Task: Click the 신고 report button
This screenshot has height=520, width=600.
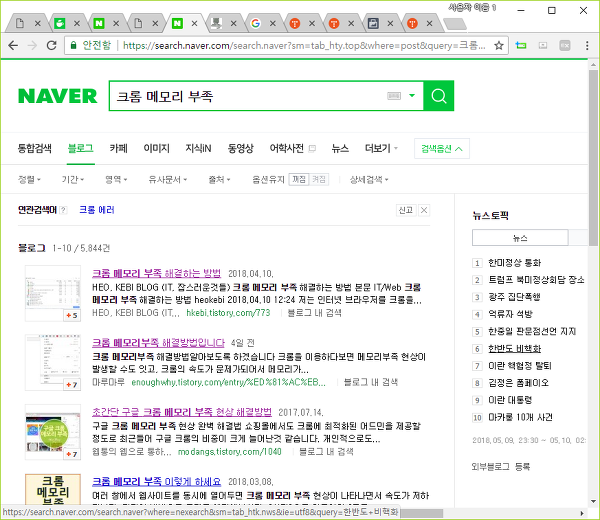Action: pyautogui.click(x=406, y=210)
